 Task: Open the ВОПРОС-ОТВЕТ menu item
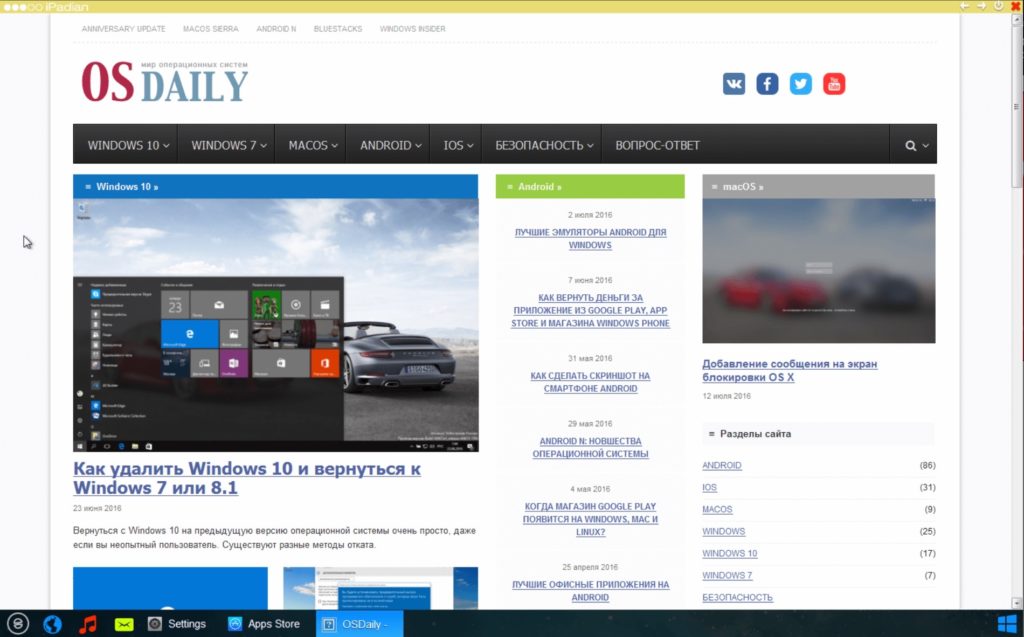click(x=657, y=145)
